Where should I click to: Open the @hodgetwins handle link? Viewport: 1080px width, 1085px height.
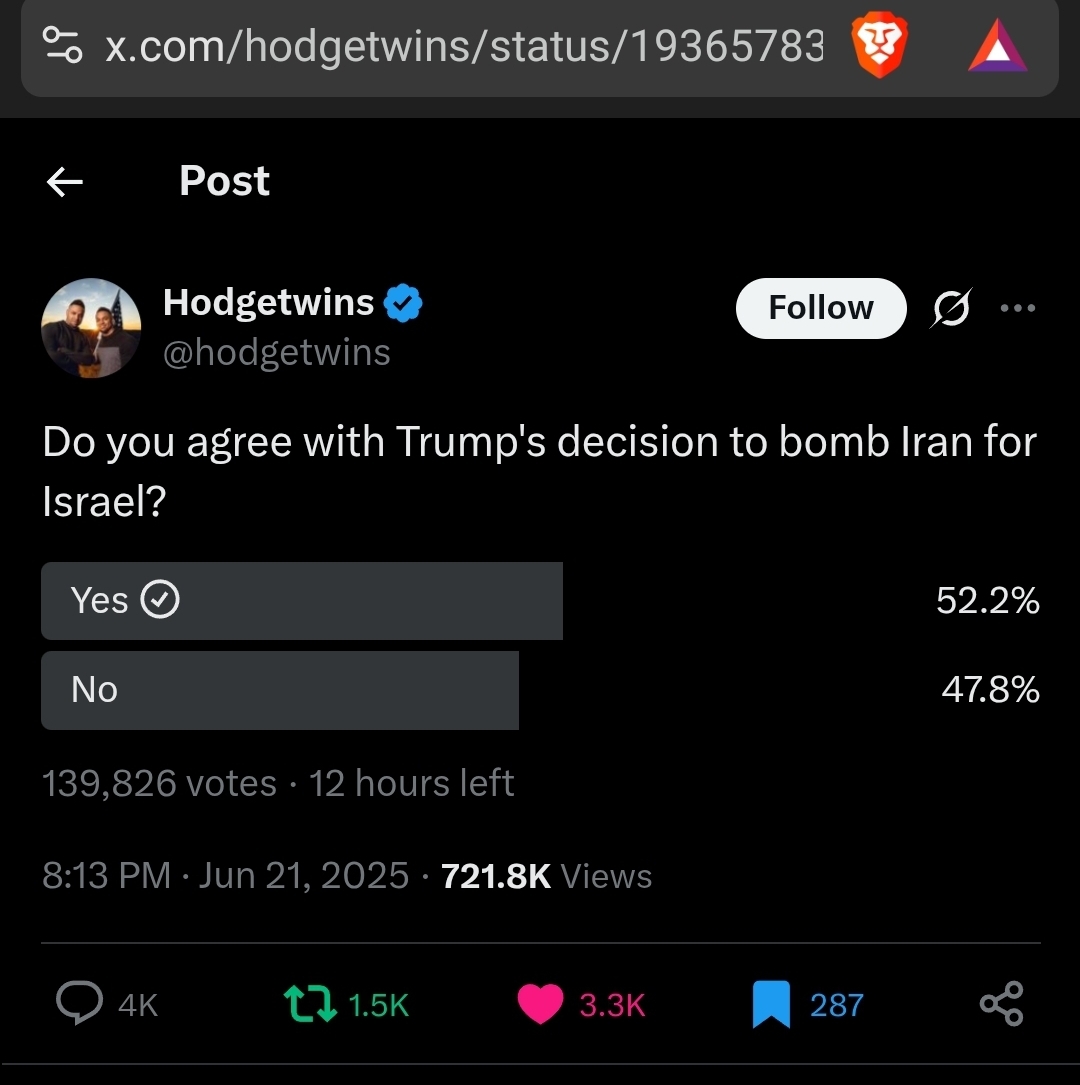(277, 352)
